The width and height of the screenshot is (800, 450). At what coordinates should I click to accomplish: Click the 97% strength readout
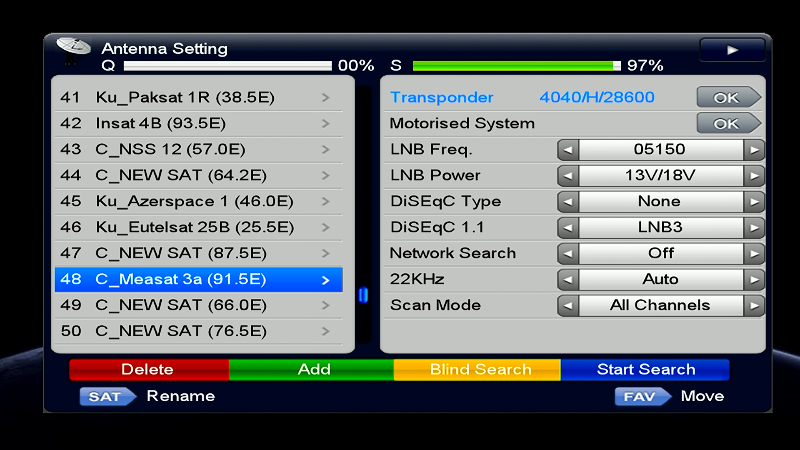click(645, 66)
